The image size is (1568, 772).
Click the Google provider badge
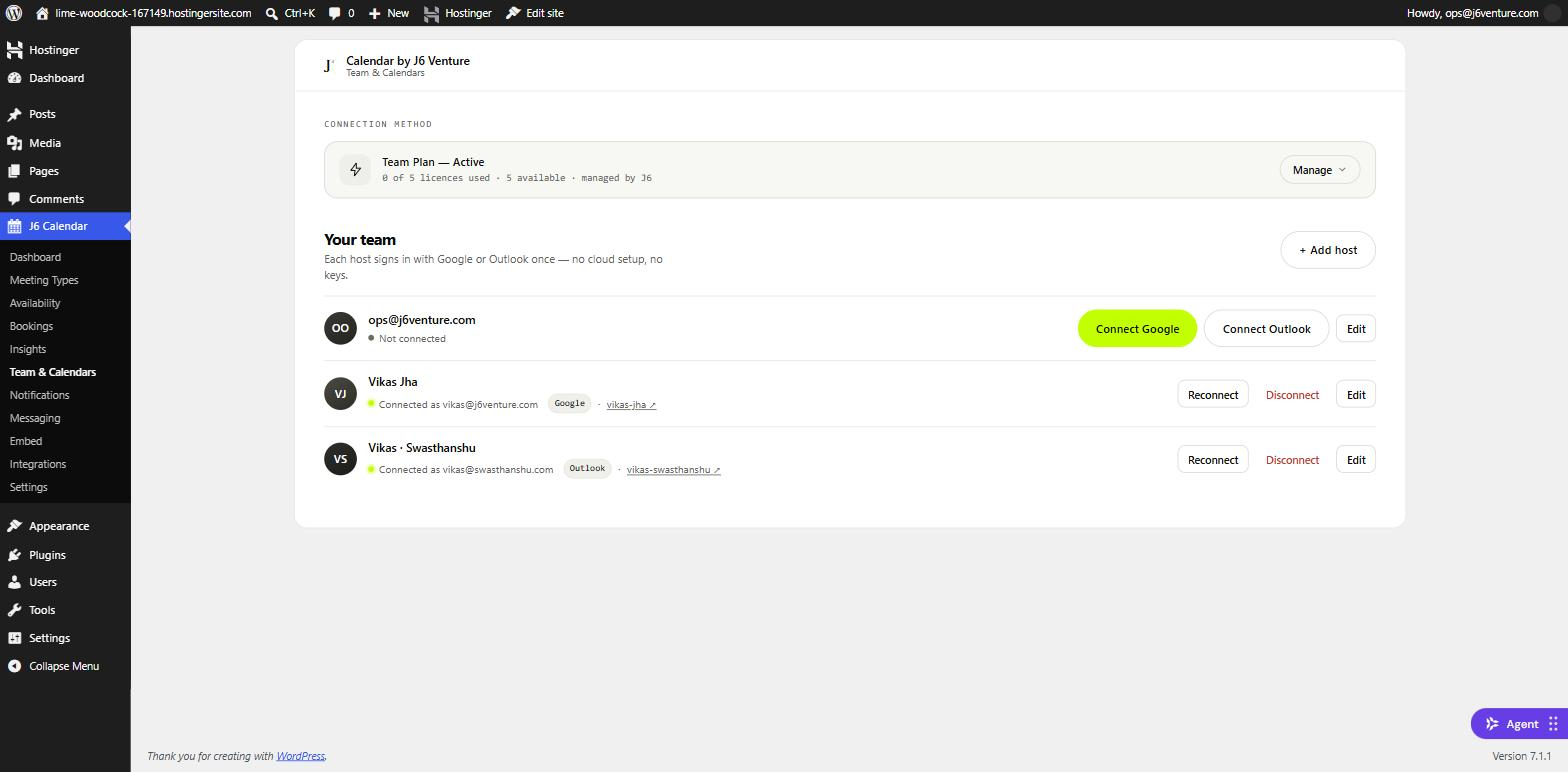(569, 404)
